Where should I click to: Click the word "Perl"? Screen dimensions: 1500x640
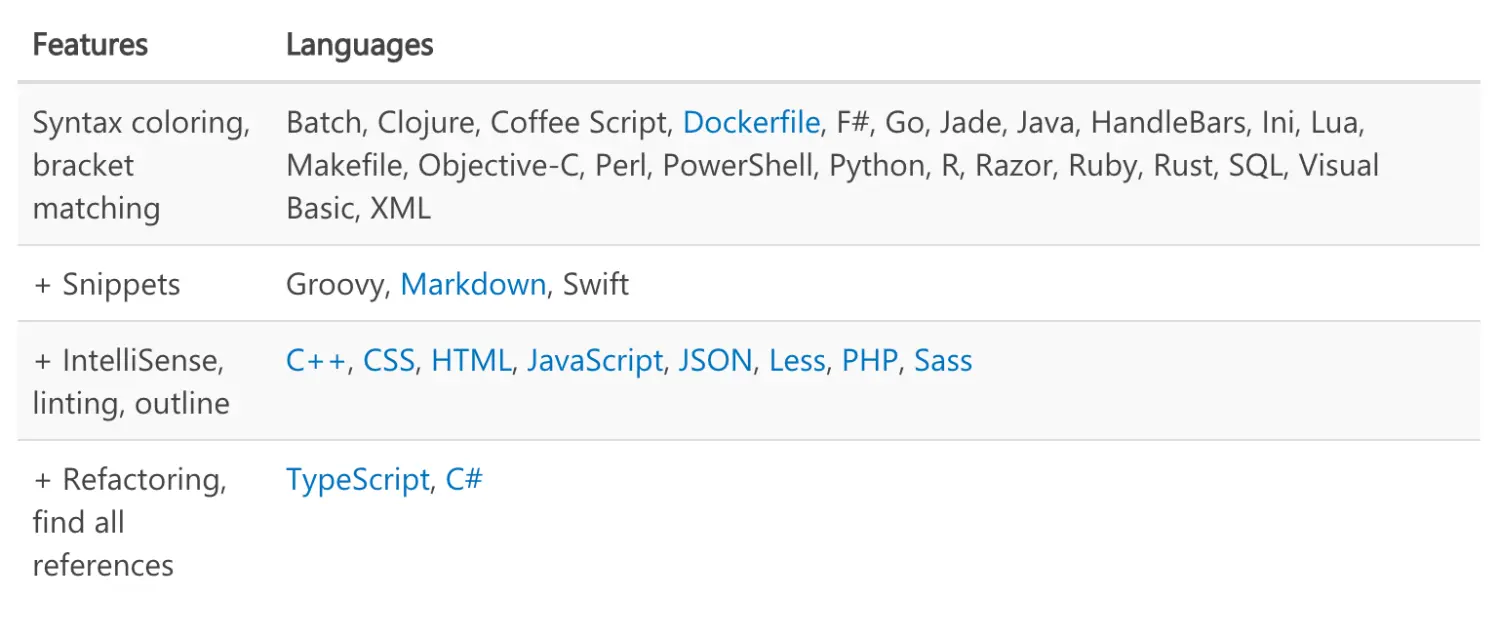pos(621,166)
